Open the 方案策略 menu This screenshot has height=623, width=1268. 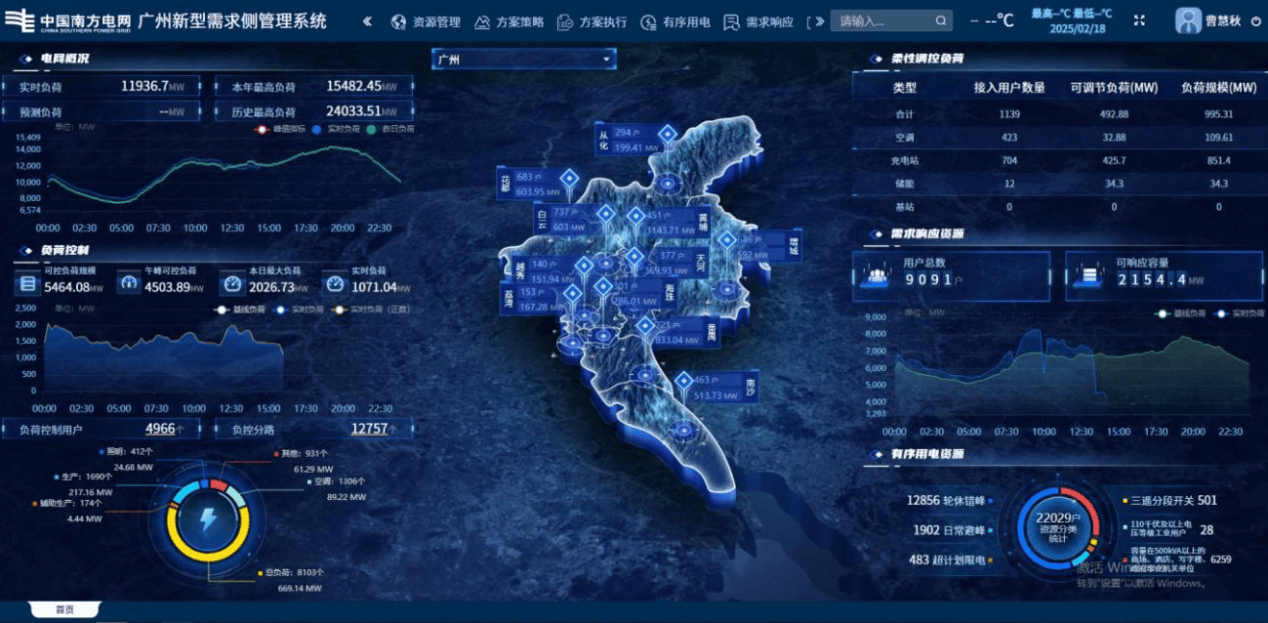510,22
